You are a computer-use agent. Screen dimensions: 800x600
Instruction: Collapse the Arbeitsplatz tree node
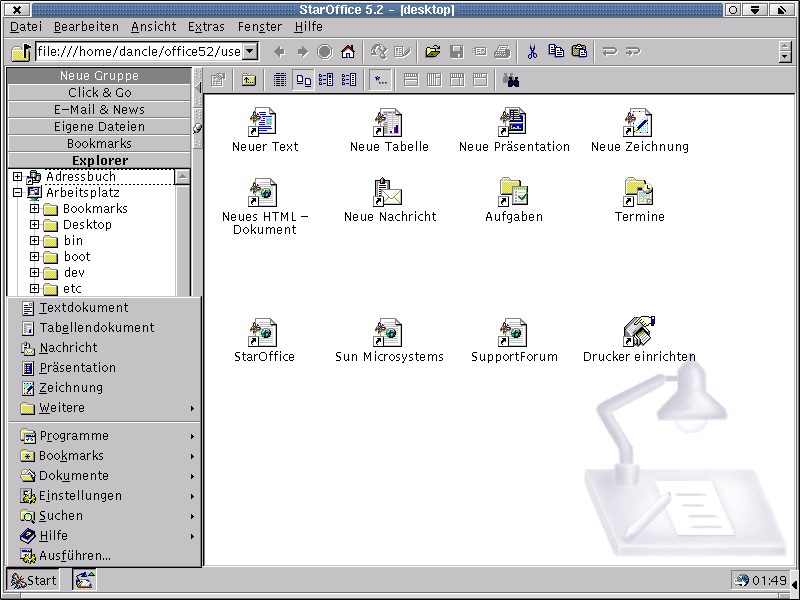pos(17,192)
